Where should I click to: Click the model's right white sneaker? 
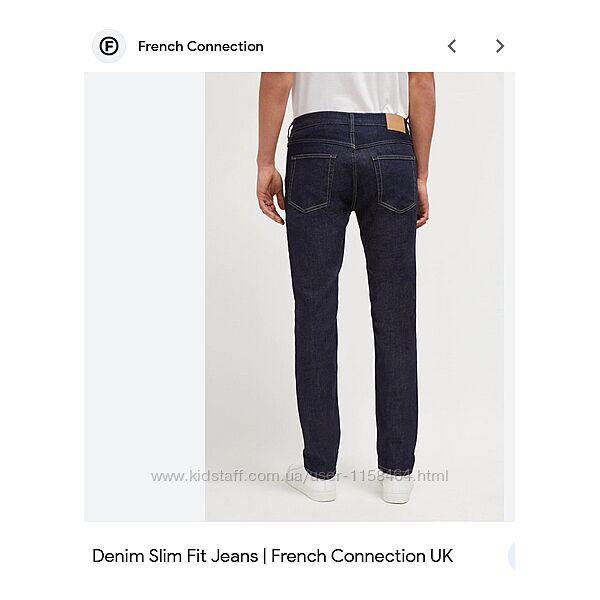398,487
